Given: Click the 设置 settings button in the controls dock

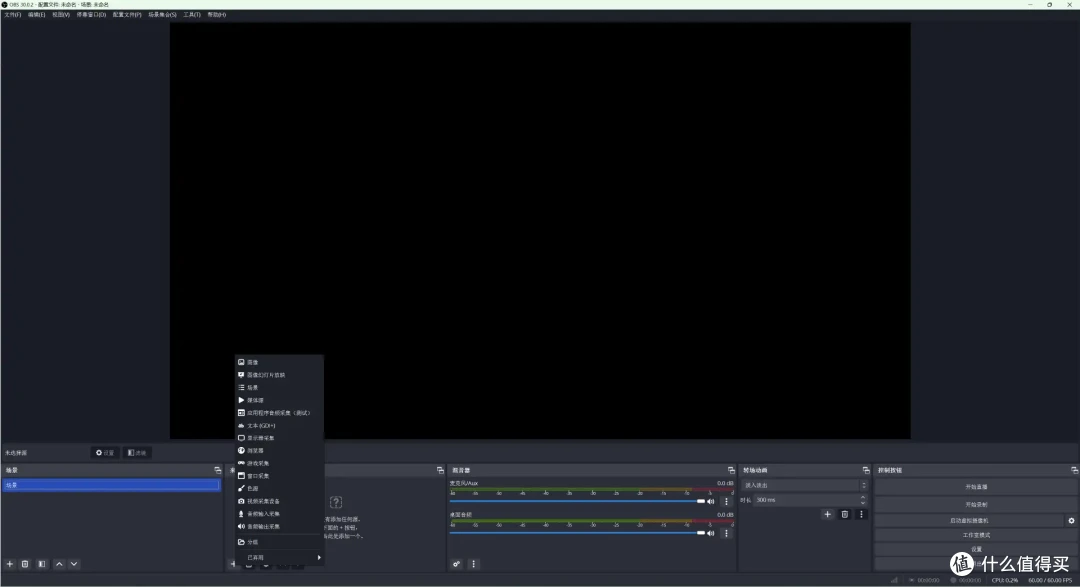Looking at the screenshot, I should 976,549.
